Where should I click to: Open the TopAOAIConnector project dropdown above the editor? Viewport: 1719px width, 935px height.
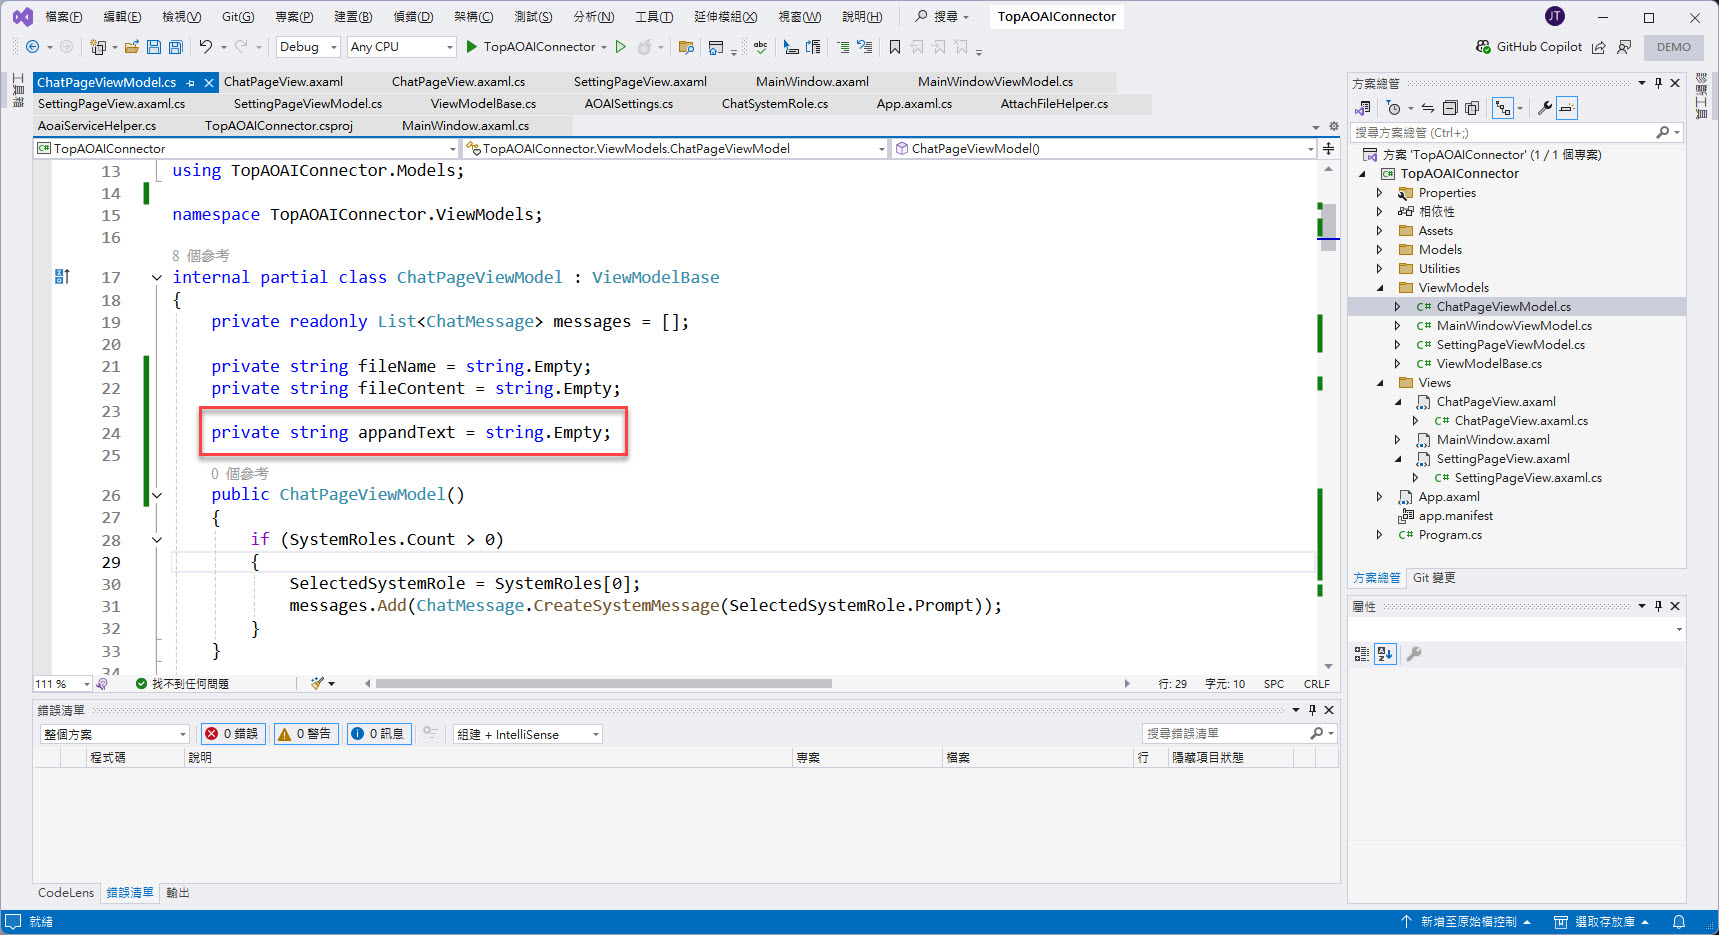(246, 149)
